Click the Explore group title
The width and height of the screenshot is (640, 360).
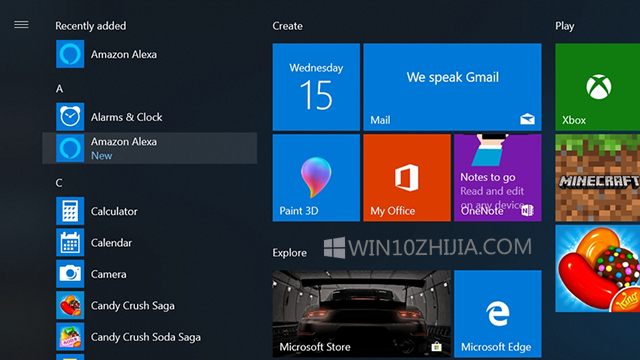pyautogui.click(x=289, y=253)
